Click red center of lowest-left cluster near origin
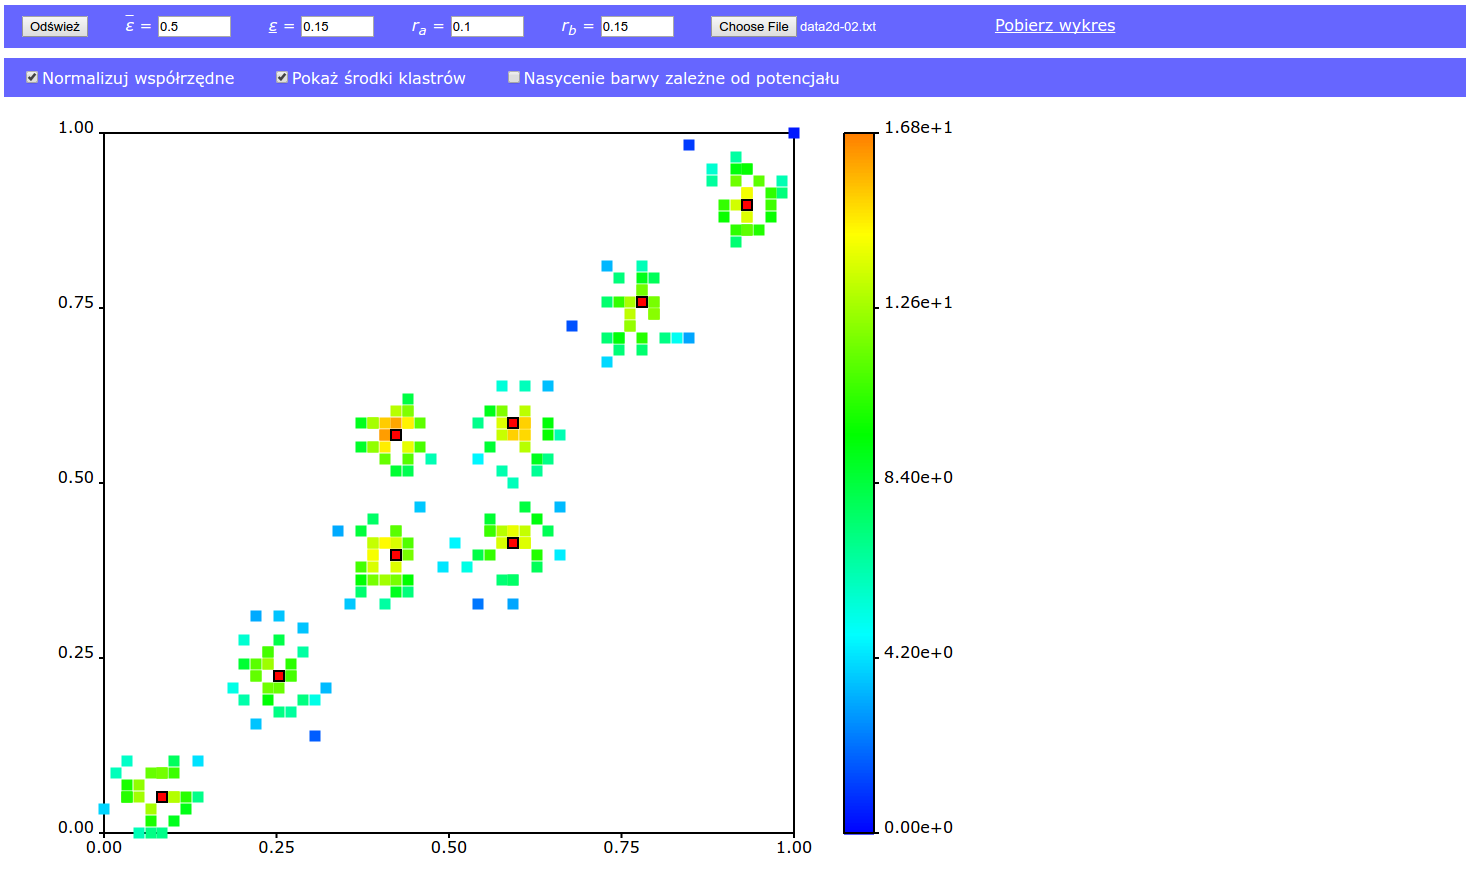This screenshot has width=1466, height=869. 162,797
